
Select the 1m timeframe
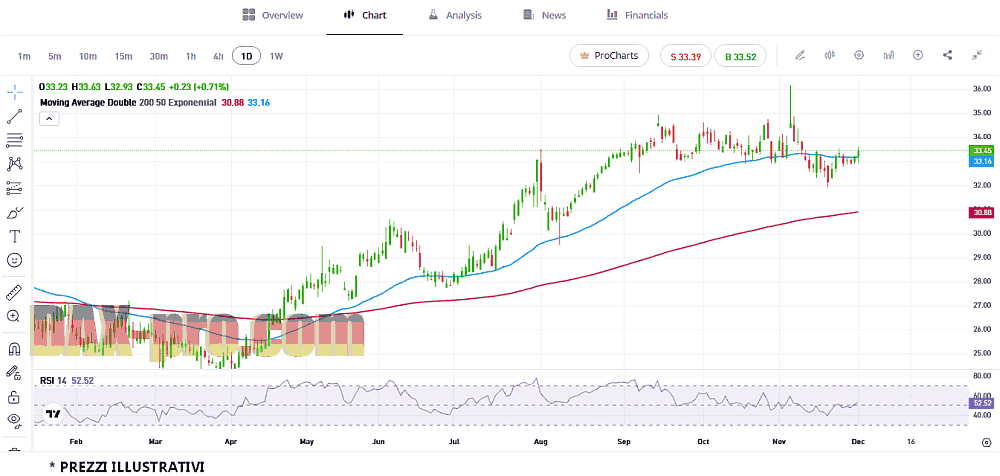(x=24, y=56)
